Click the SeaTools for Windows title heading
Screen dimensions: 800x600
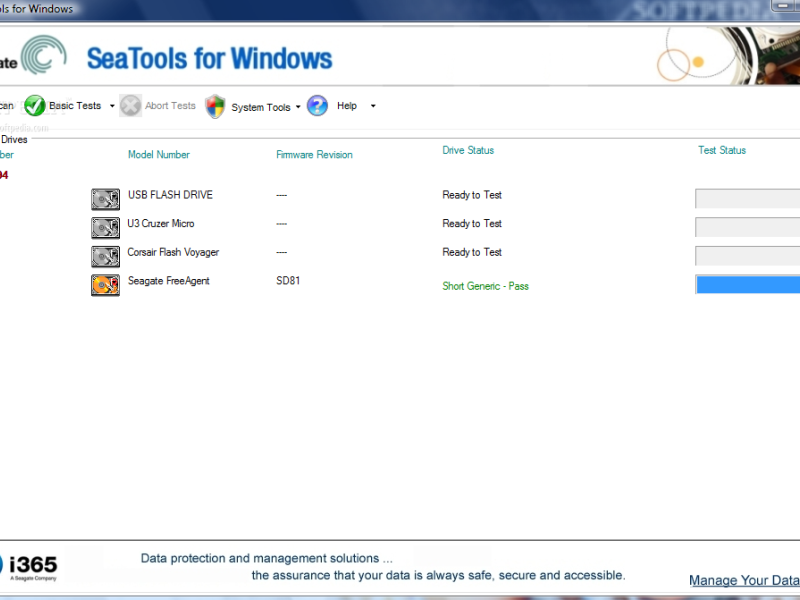210,58
